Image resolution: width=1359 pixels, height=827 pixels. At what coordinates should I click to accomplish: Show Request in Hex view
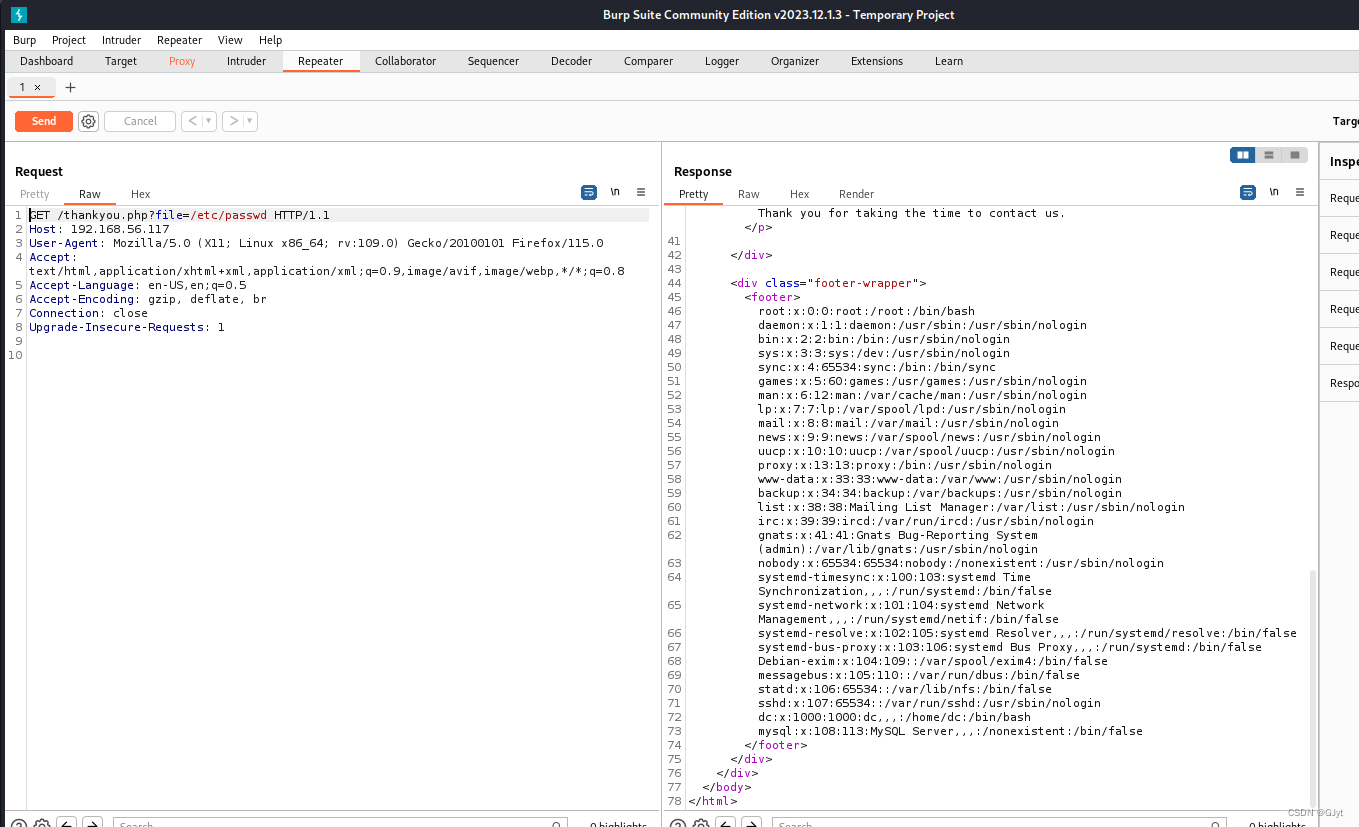click(x=141, y=194)
